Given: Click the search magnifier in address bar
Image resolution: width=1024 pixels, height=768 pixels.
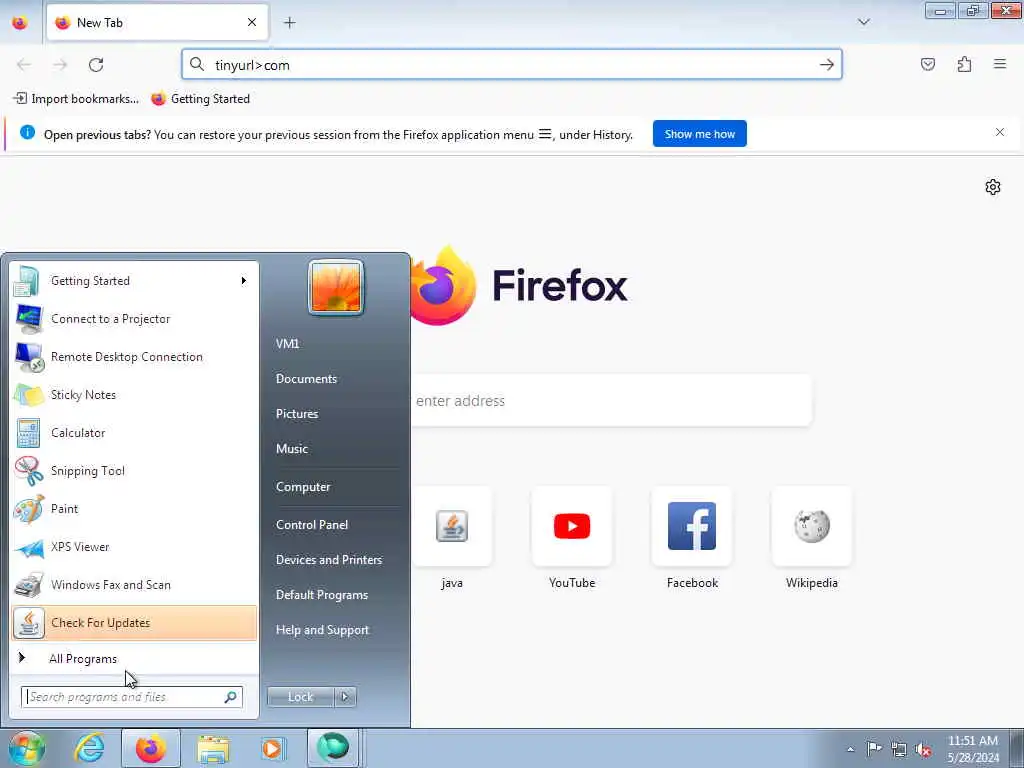Looking at the screenshot, I should tap(197, 64).
